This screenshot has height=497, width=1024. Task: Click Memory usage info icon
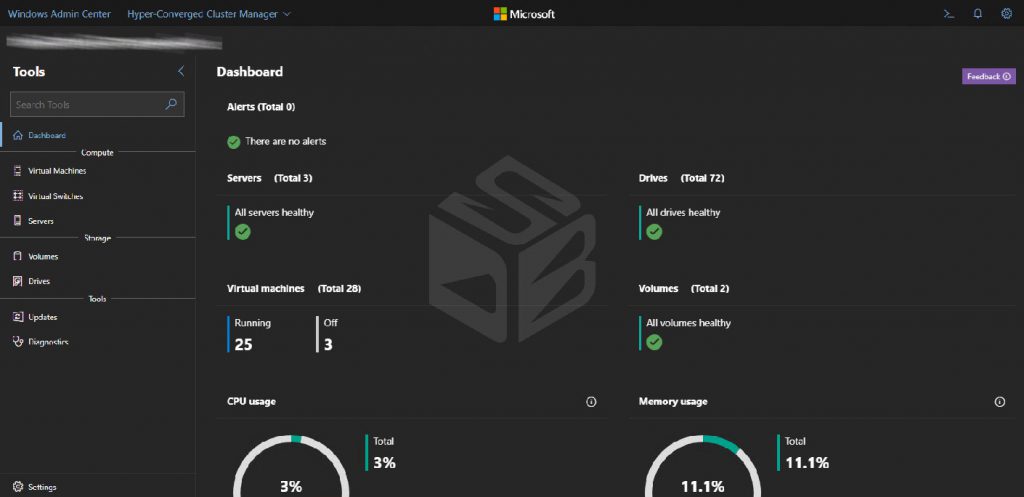(x=999, y=402)
